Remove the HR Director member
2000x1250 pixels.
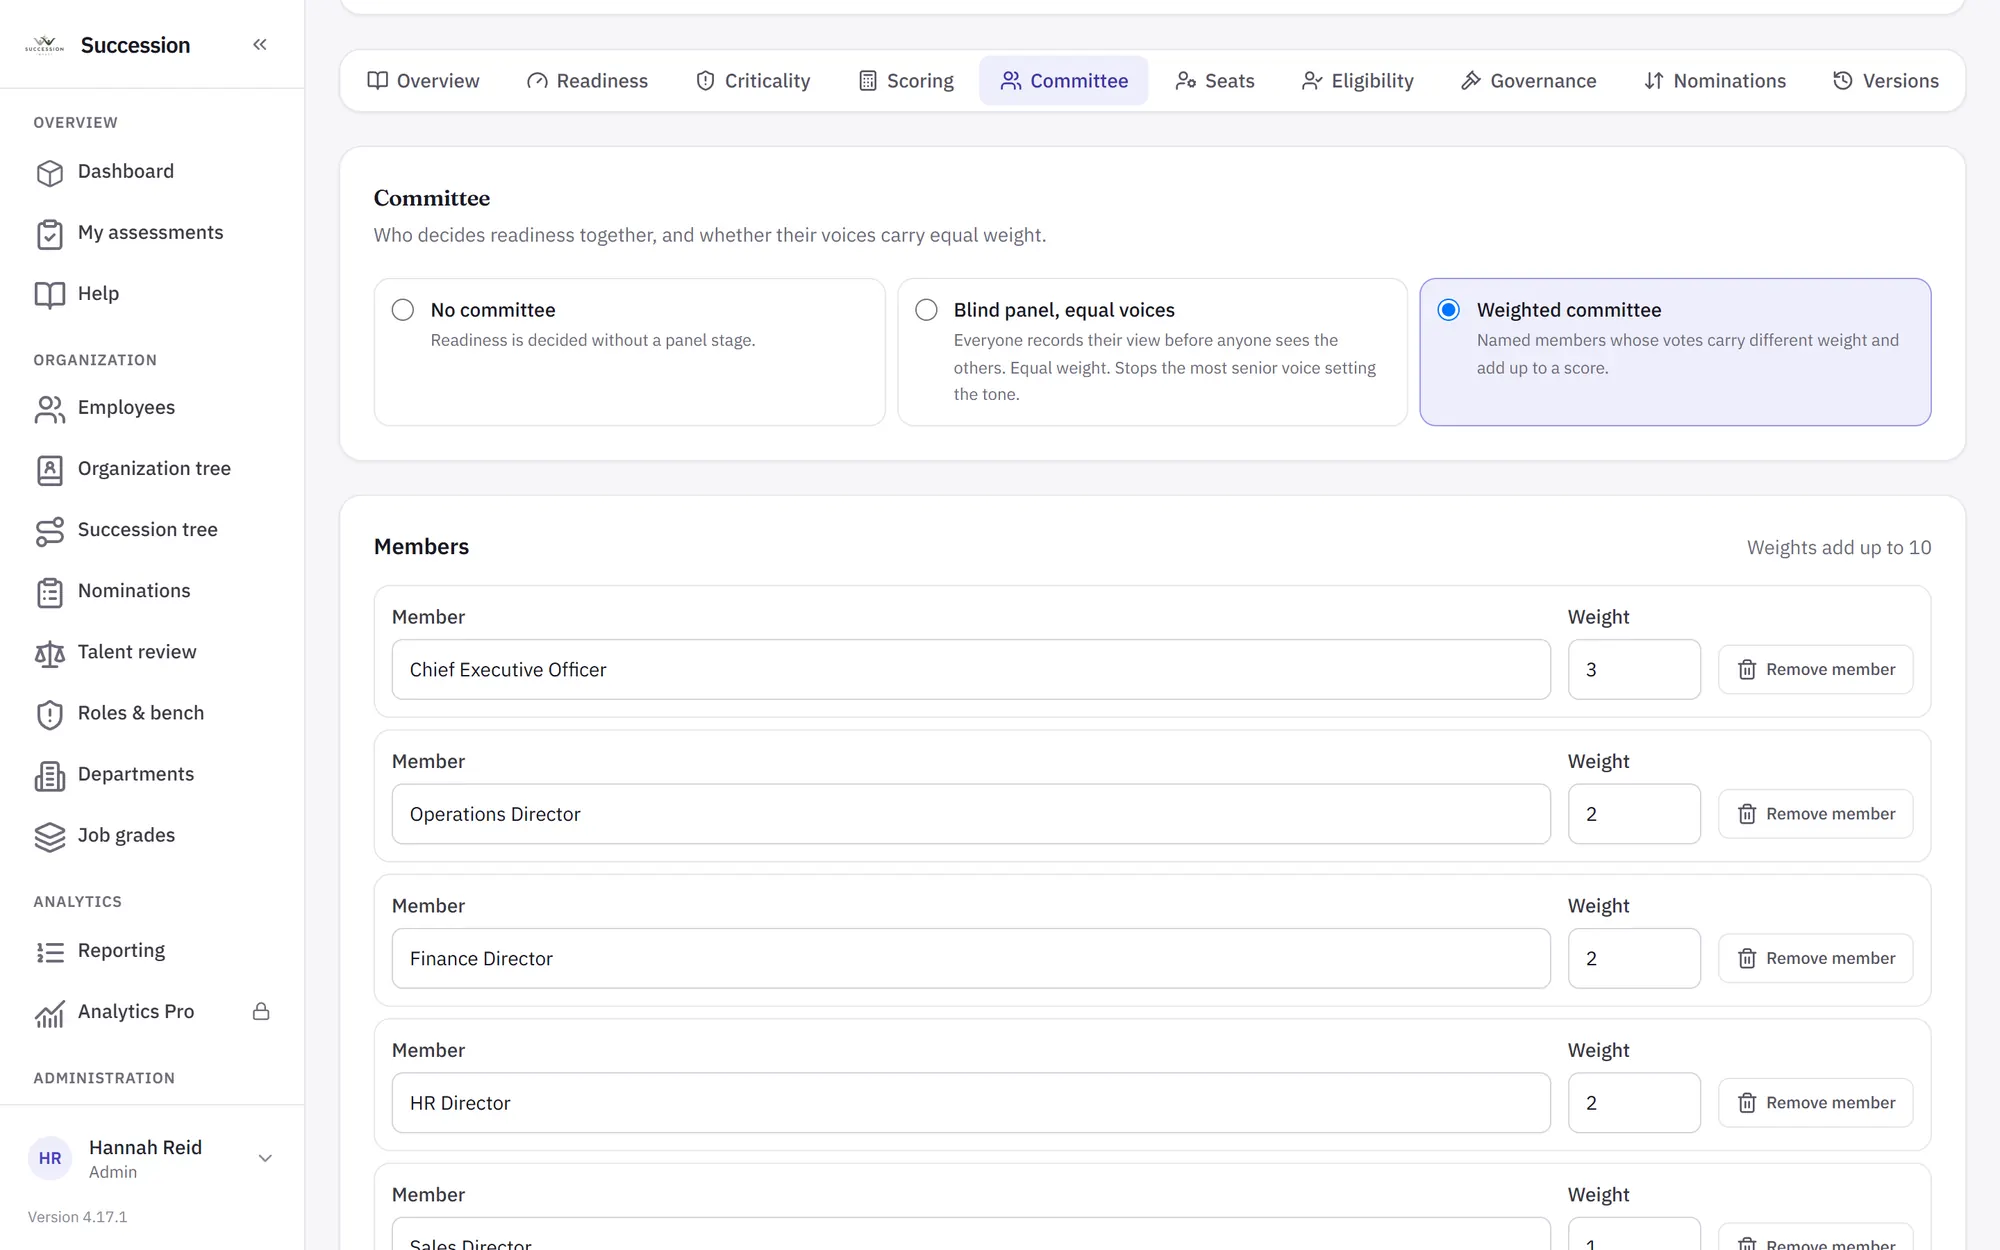point(1816,1103)
